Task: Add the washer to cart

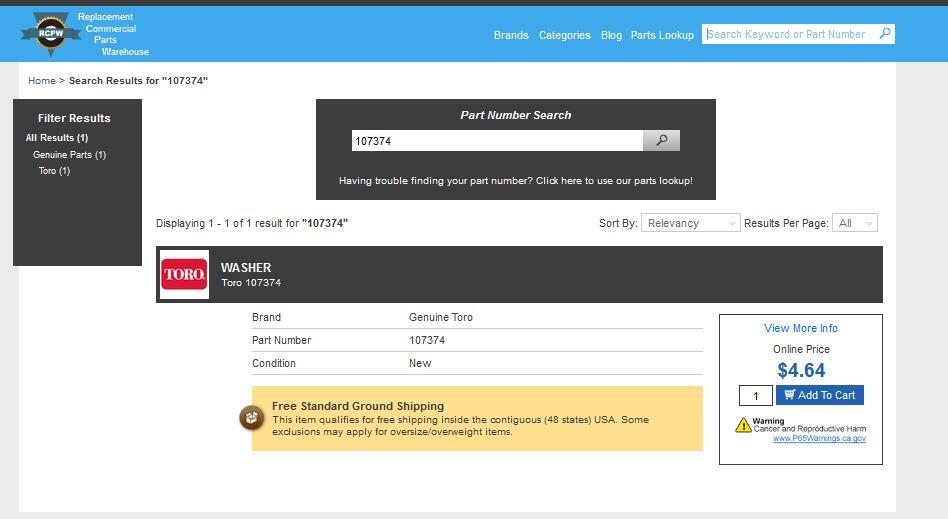Action: coord(820,395)
